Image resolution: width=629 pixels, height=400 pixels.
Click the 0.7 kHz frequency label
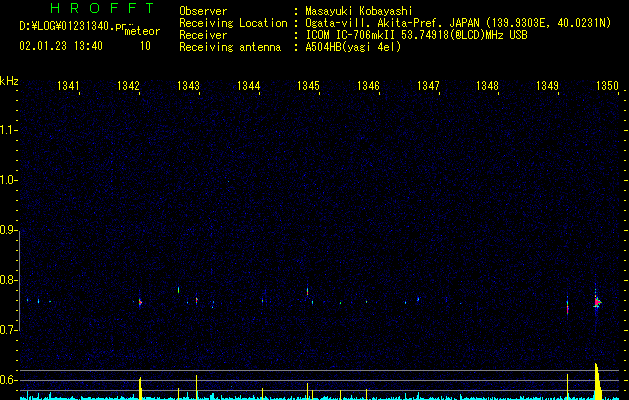point(8,330)
